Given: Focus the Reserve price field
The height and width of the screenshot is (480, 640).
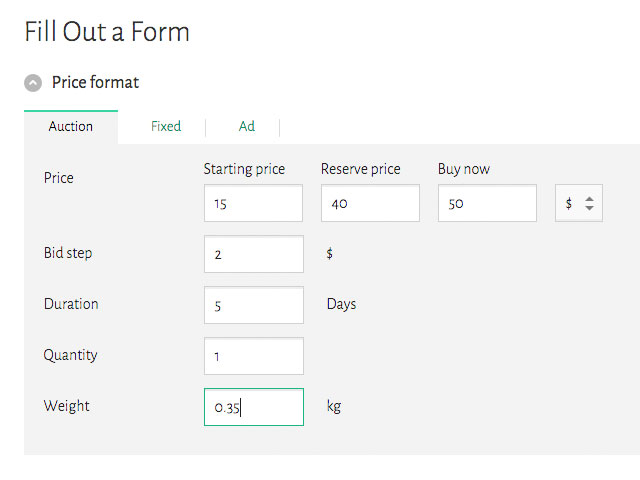Looking at the screenshot, I should [x=370, y=203].
